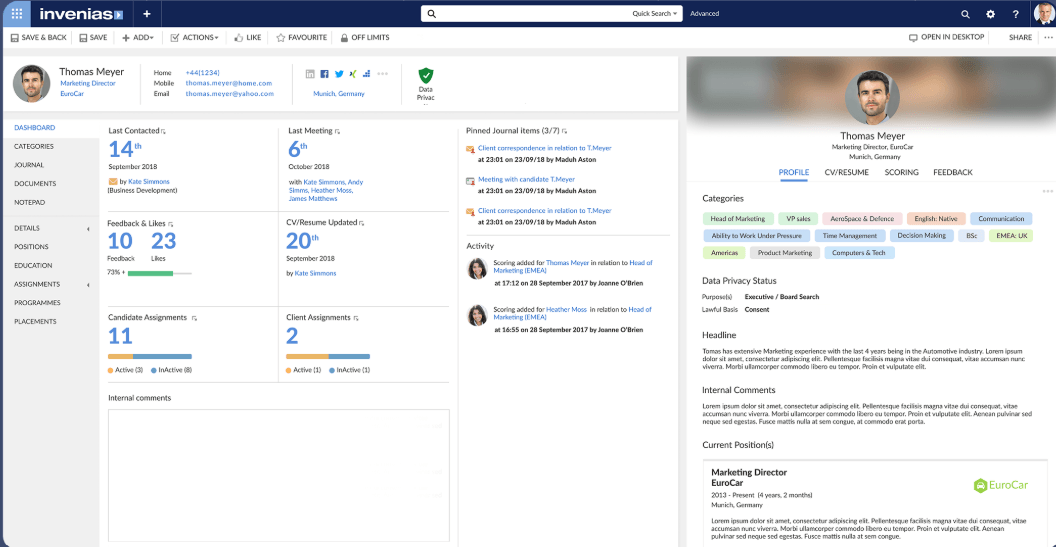
Task: Click the Internal comments text area
Action: tap(279, 475)
